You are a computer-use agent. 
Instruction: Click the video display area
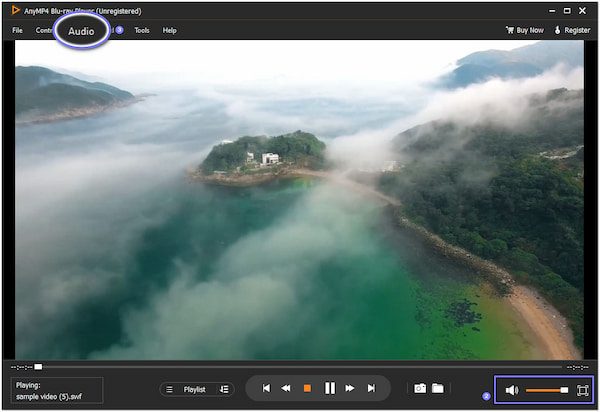click(x=299, y=200)
